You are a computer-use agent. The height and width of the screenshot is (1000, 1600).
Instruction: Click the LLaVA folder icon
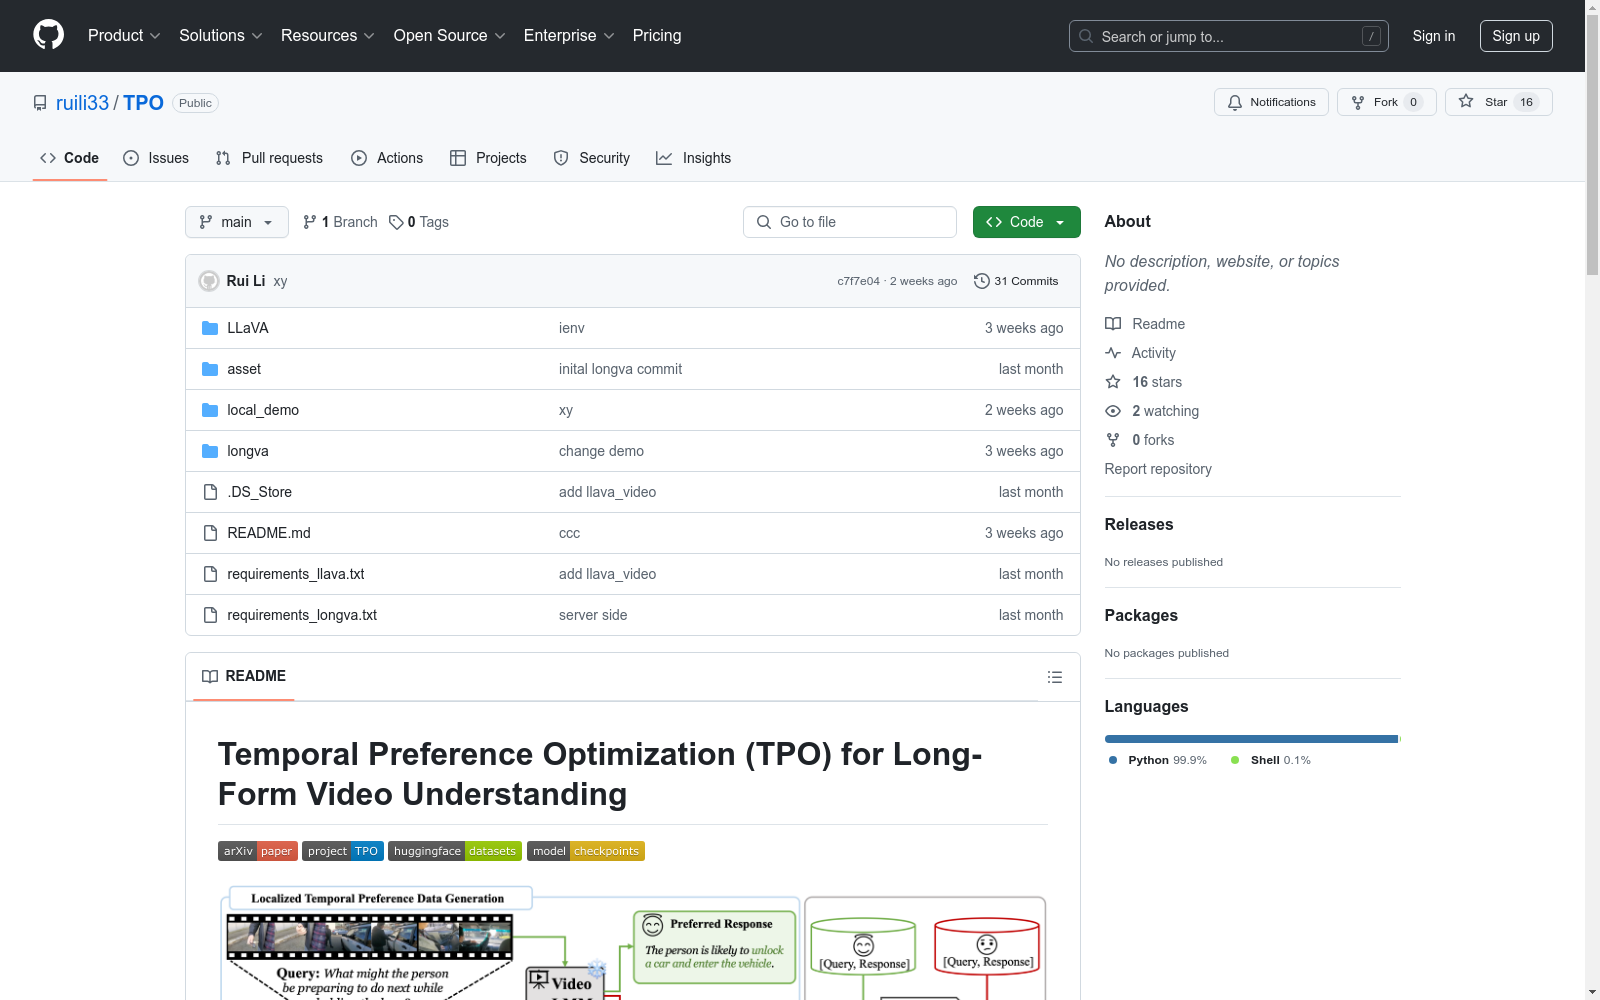click(x=210, y=328)
